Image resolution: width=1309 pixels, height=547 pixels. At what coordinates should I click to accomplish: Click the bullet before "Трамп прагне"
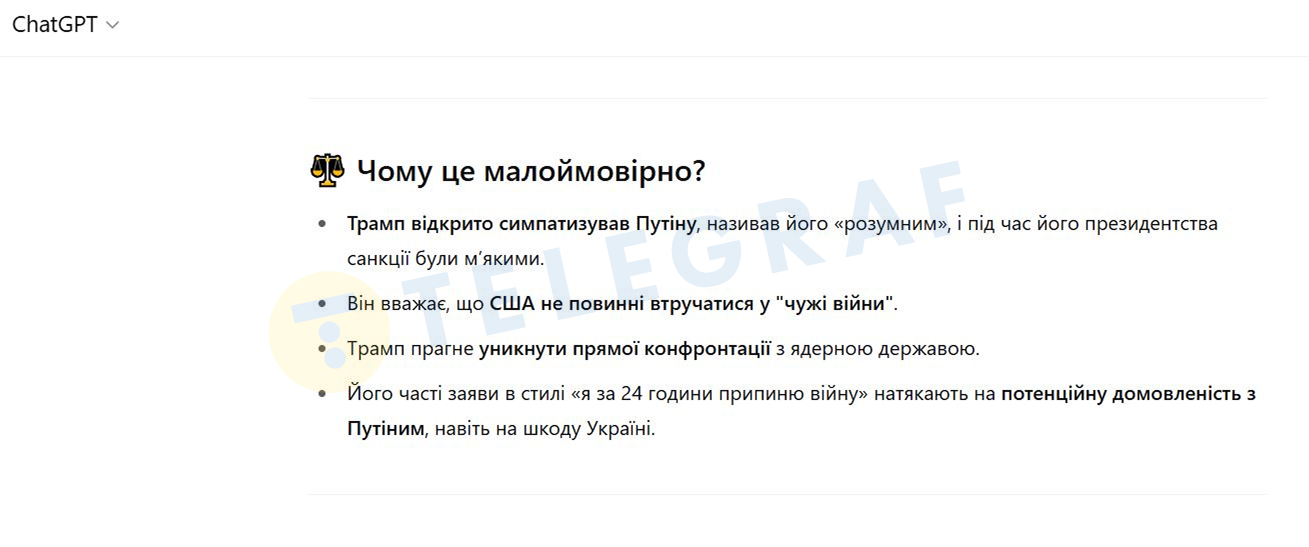[322, 349]
